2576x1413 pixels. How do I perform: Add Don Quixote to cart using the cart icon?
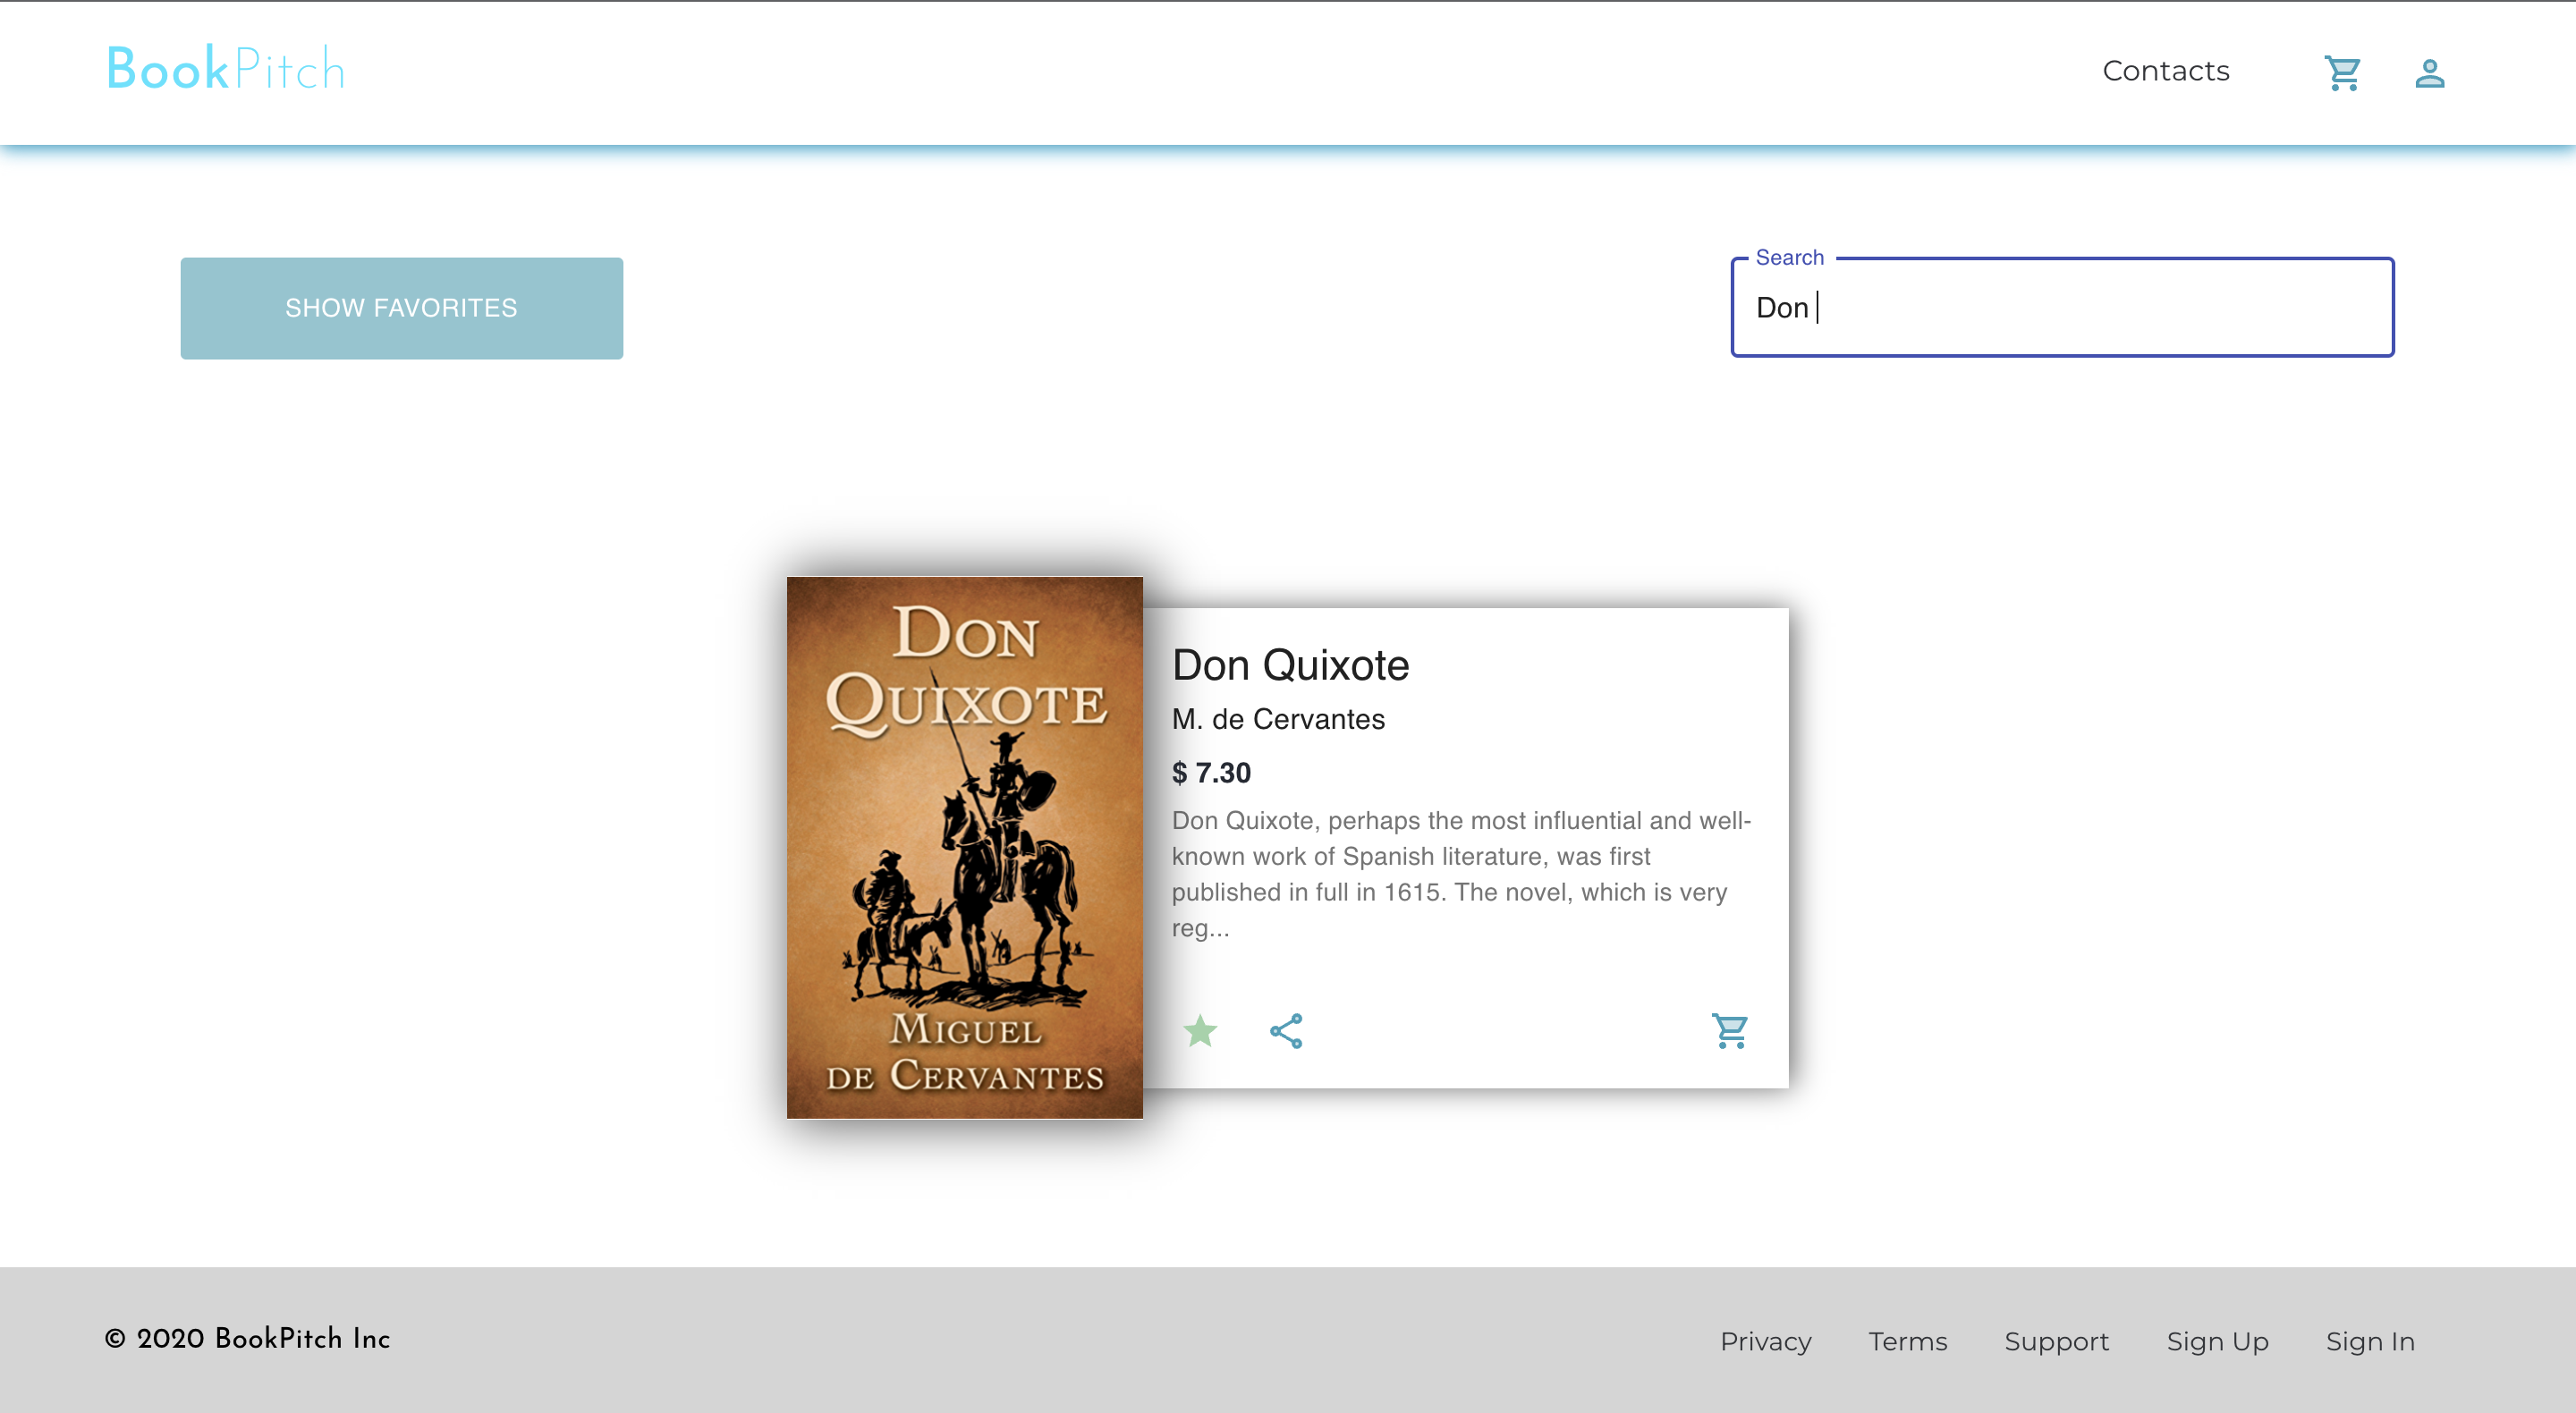[x=1729, y=1031]
